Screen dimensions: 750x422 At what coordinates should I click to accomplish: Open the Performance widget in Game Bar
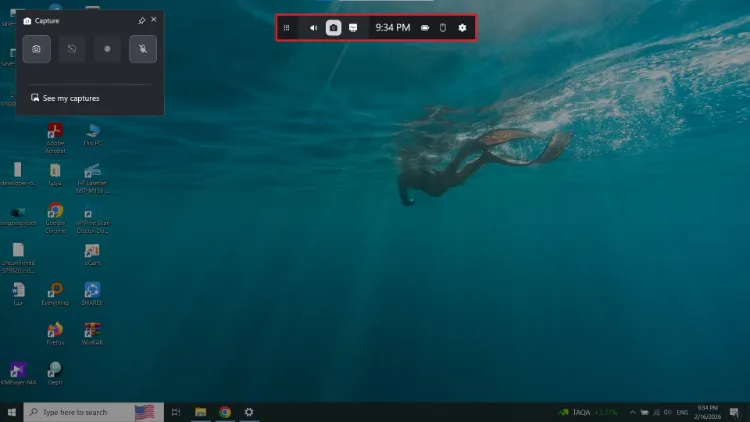tap(353, 28)
